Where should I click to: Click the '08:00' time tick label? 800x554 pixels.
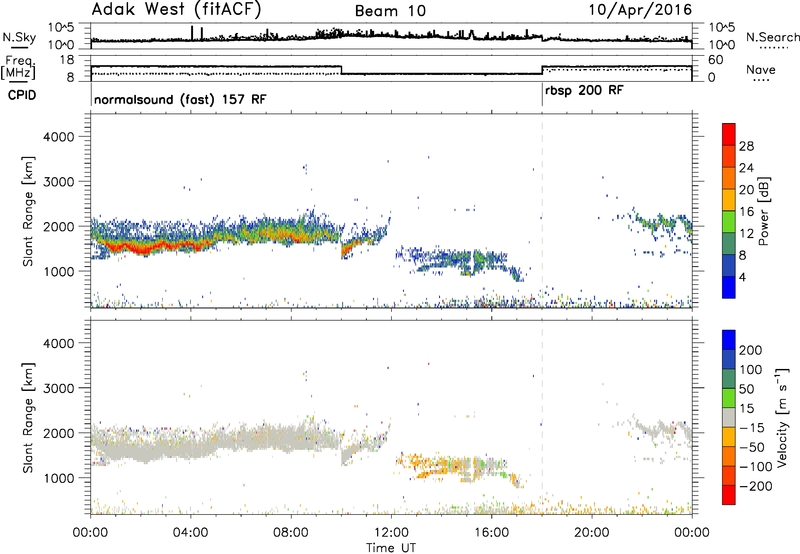pos(291,533)
